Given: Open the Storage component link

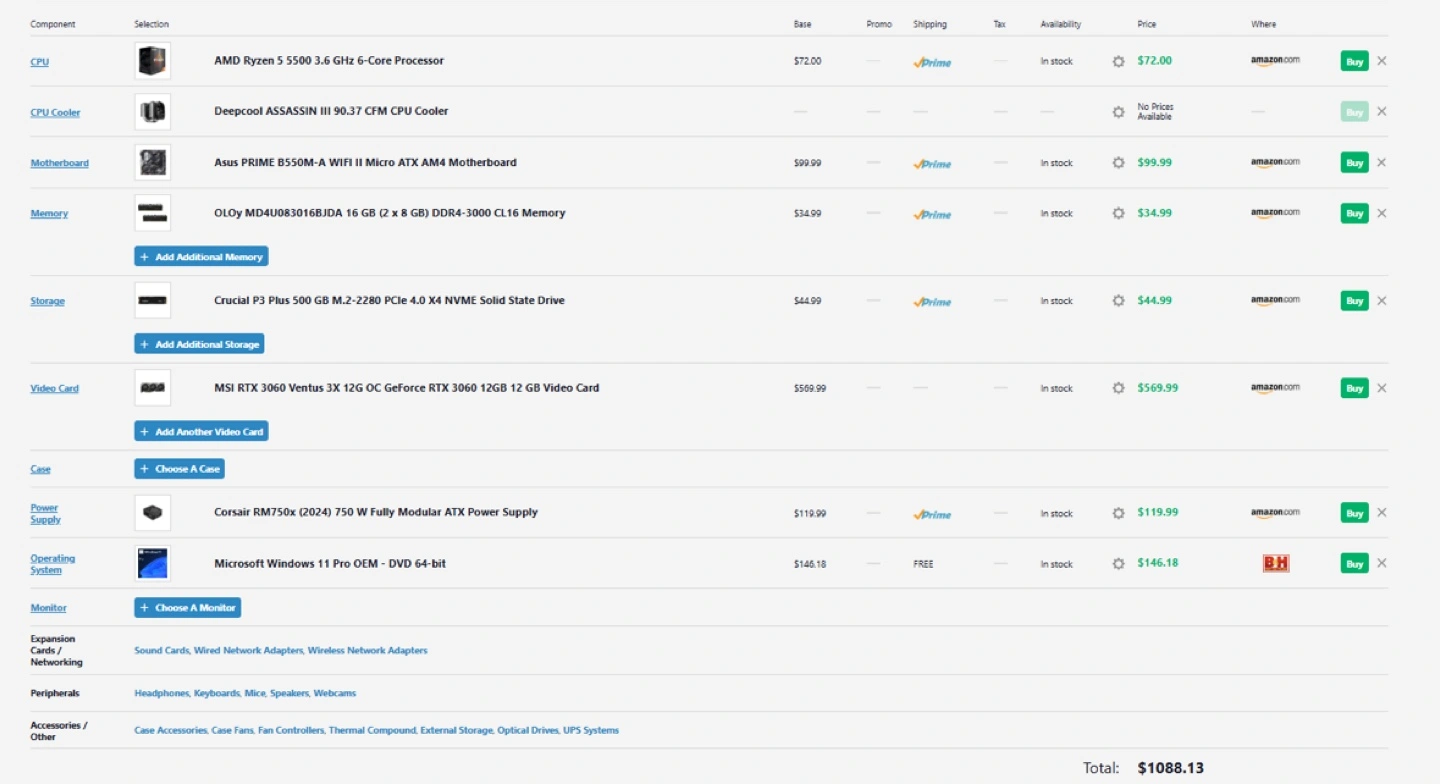Looking at the screenshot, I should point(47,301).
